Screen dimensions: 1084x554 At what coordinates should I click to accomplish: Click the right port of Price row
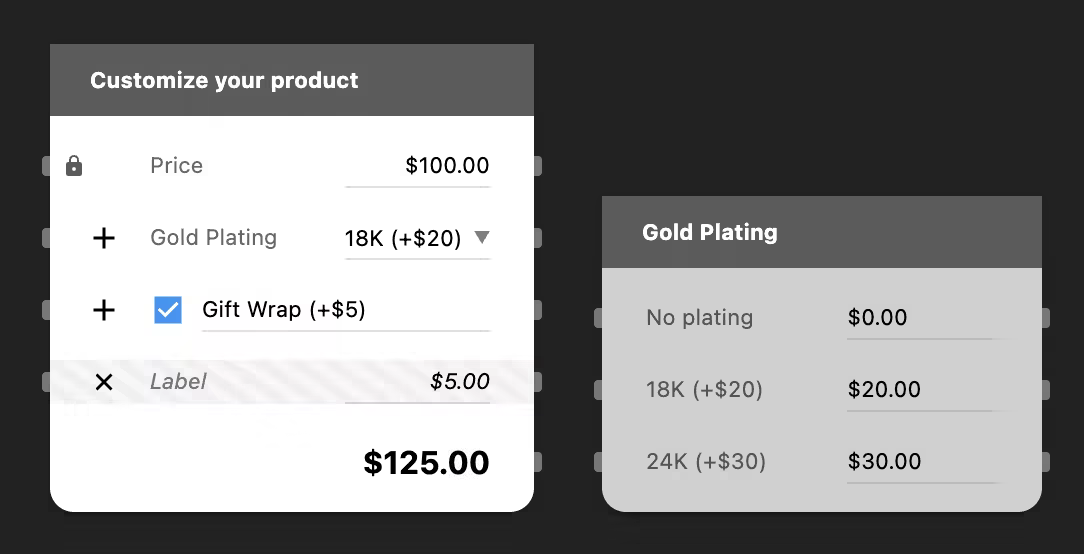(x=538, y=166)
